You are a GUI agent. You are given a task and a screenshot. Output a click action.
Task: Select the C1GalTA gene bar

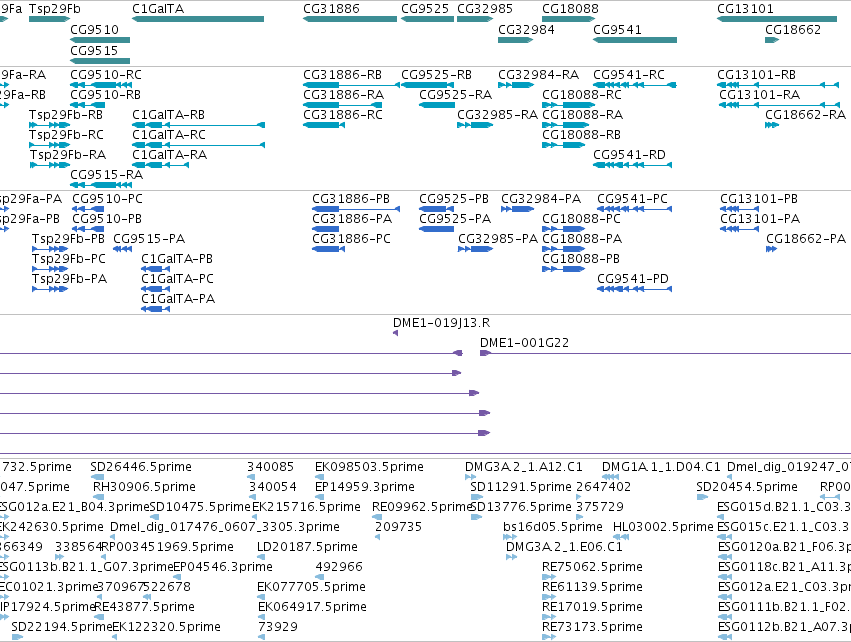coord(198,19)
